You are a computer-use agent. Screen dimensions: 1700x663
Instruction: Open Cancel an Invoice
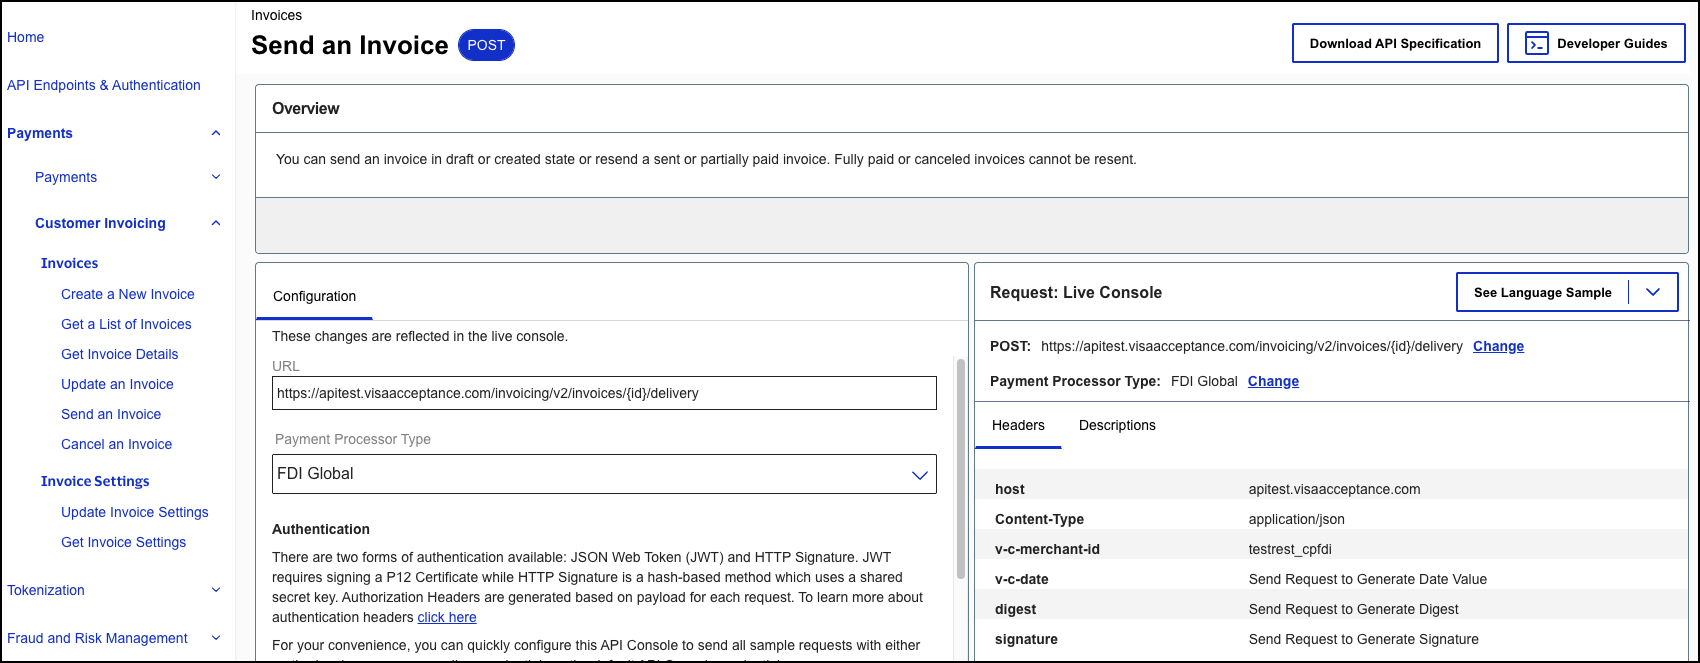116,444
